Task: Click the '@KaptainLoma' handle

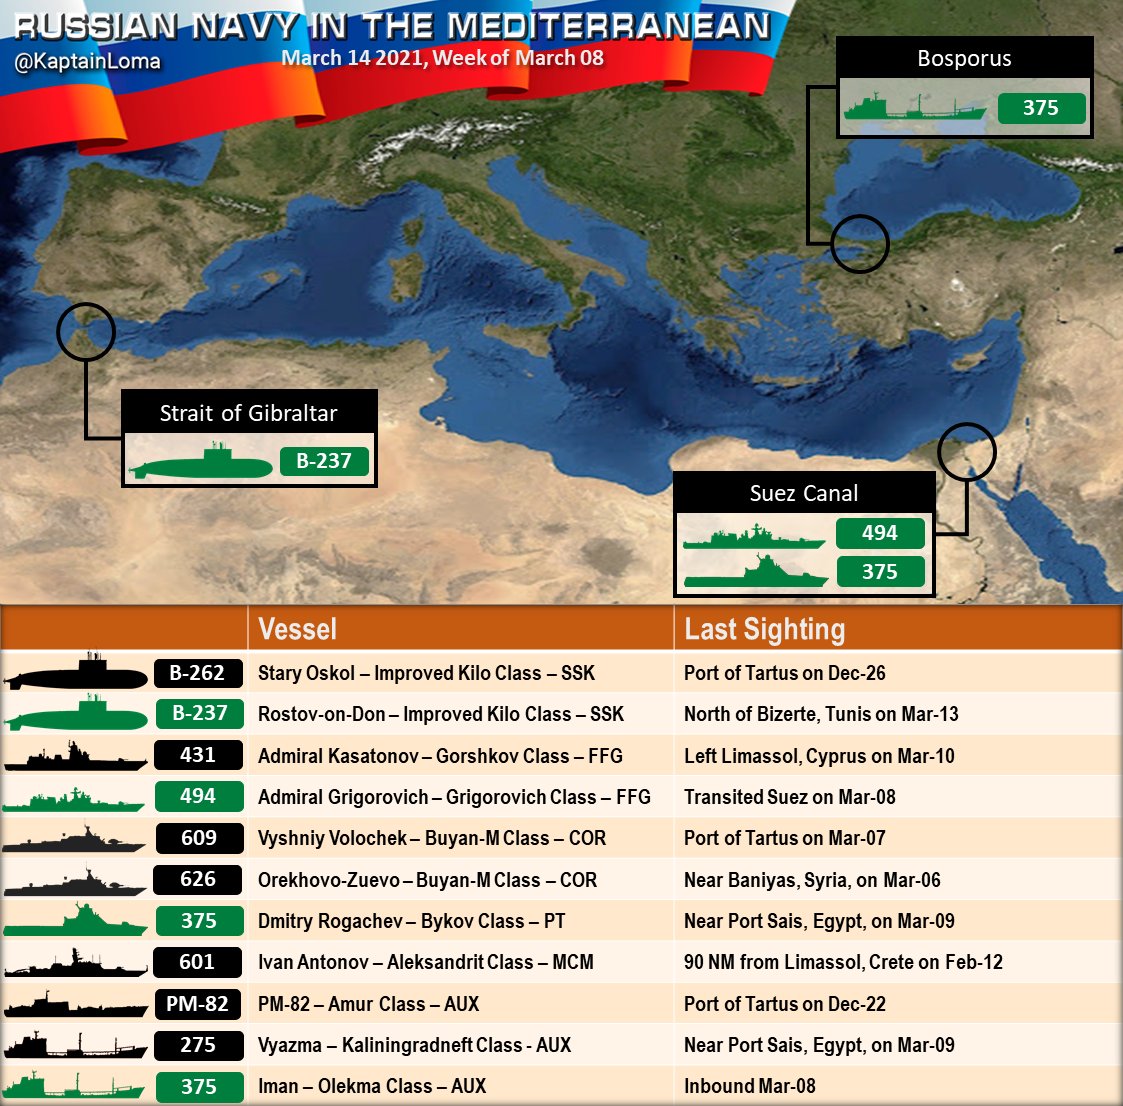Action: (x=87, y=62)
